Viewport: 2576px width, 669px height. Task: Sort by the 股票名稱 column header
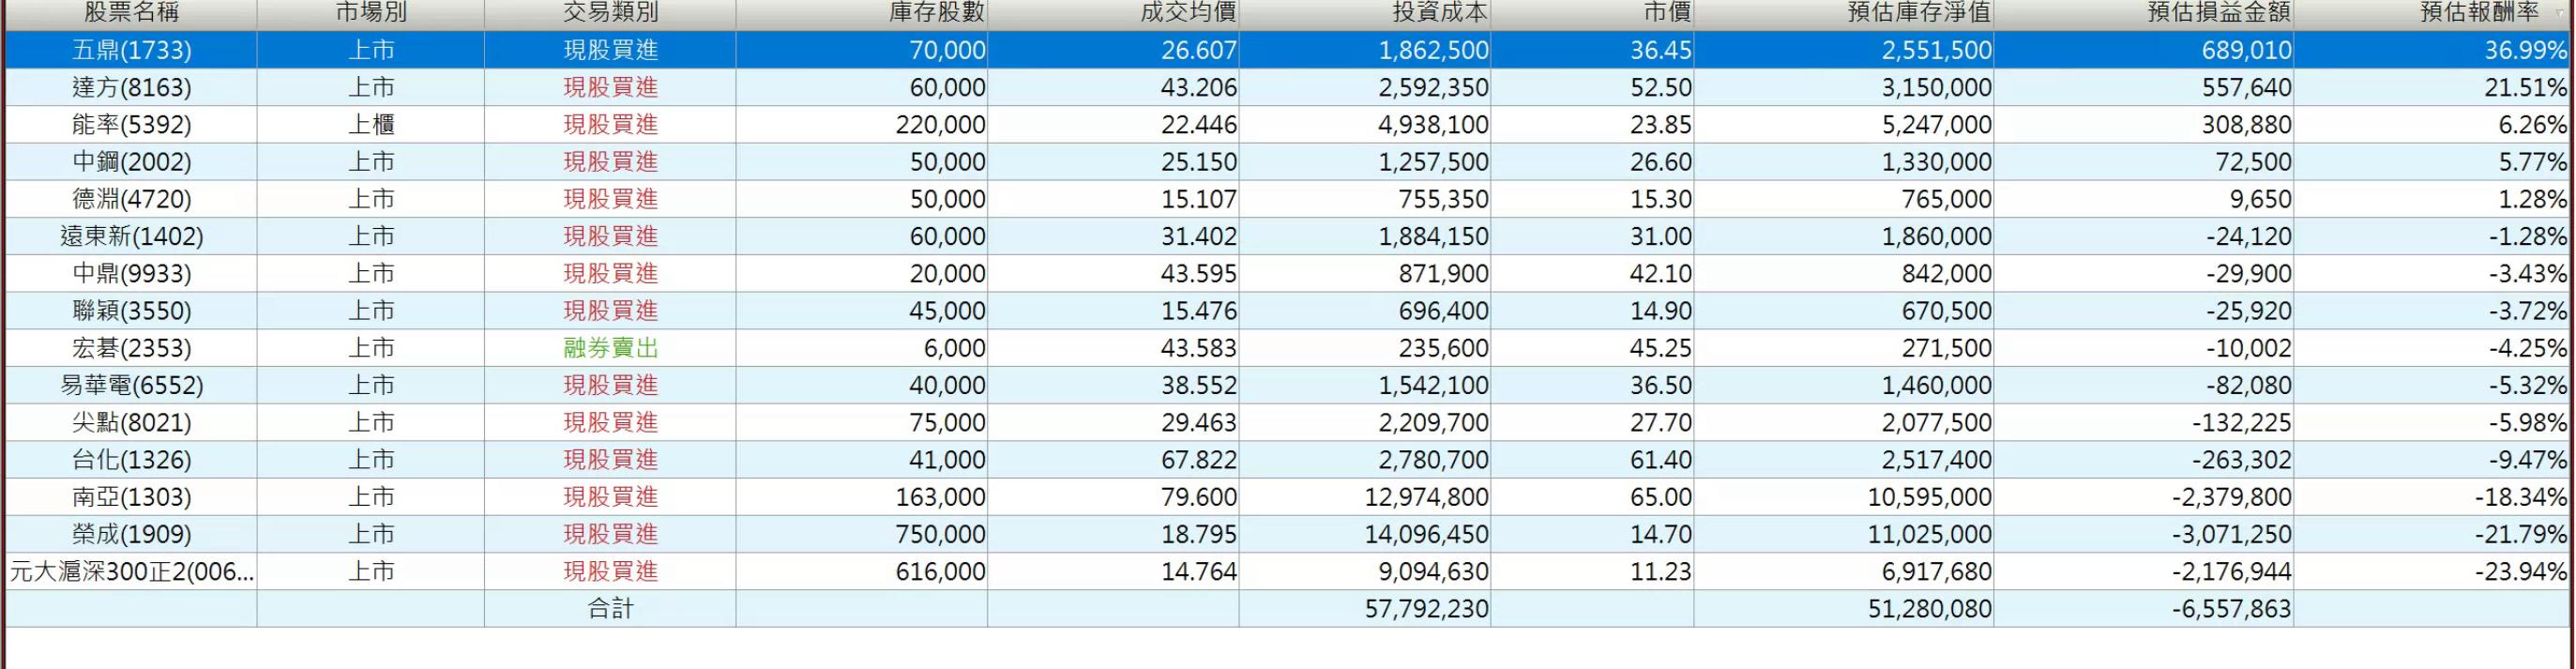tap(131, 13)
